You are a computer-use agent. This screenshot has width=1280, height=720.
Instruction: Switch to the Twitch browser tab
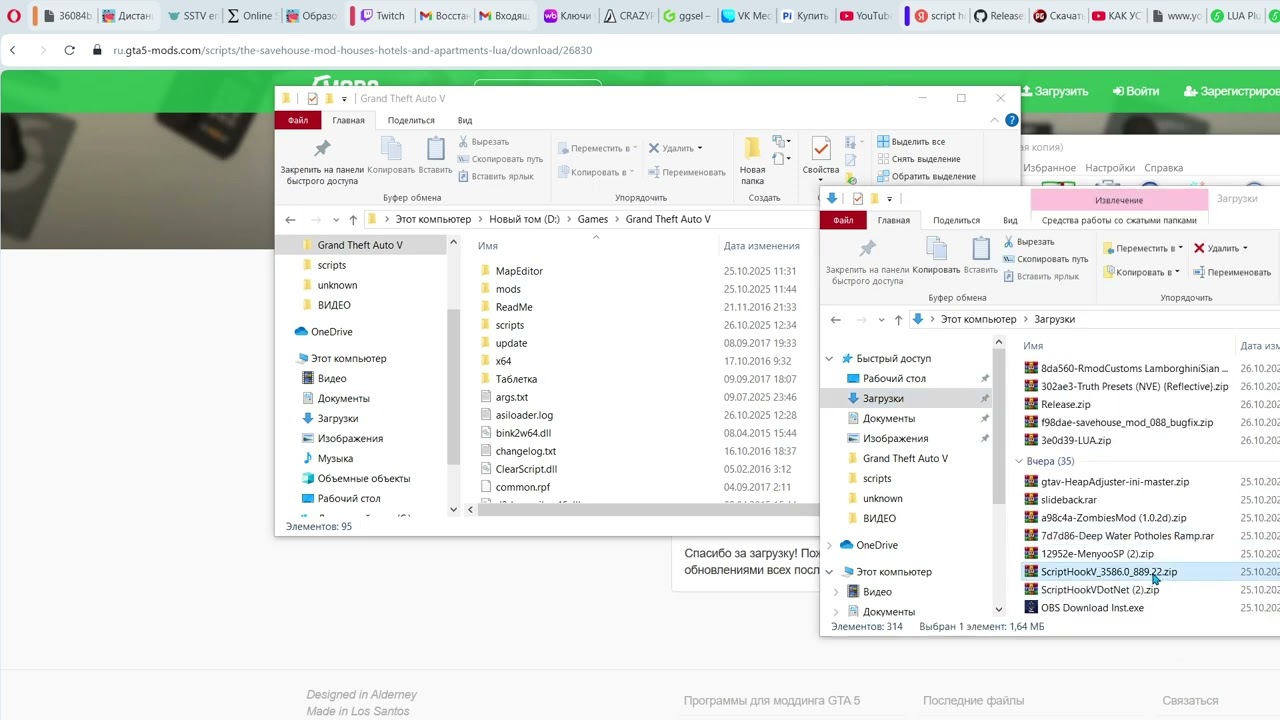point(381,16)
